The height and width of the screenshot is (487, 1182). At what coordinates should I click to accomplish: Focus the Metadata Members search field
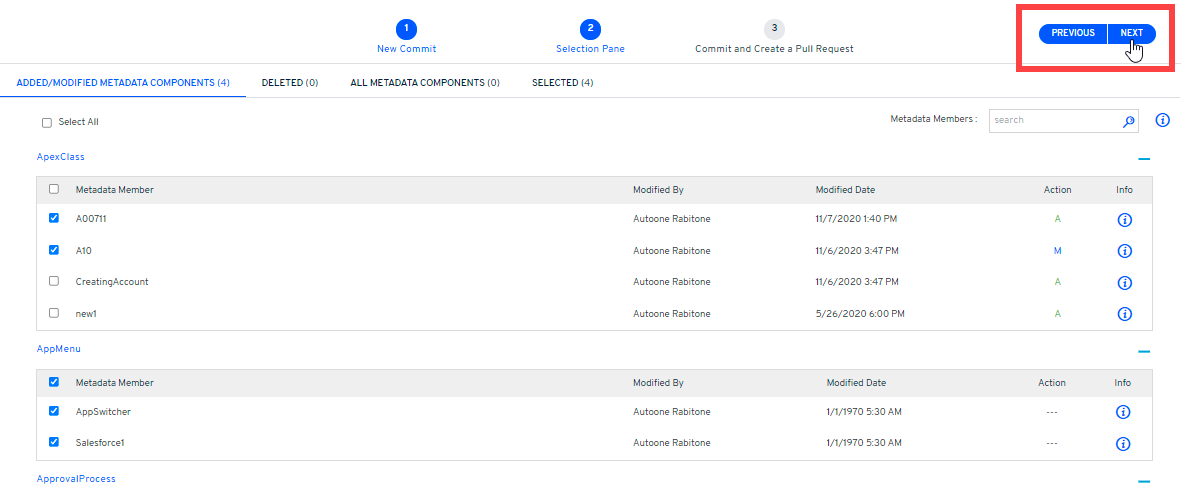coord(1054,120)
